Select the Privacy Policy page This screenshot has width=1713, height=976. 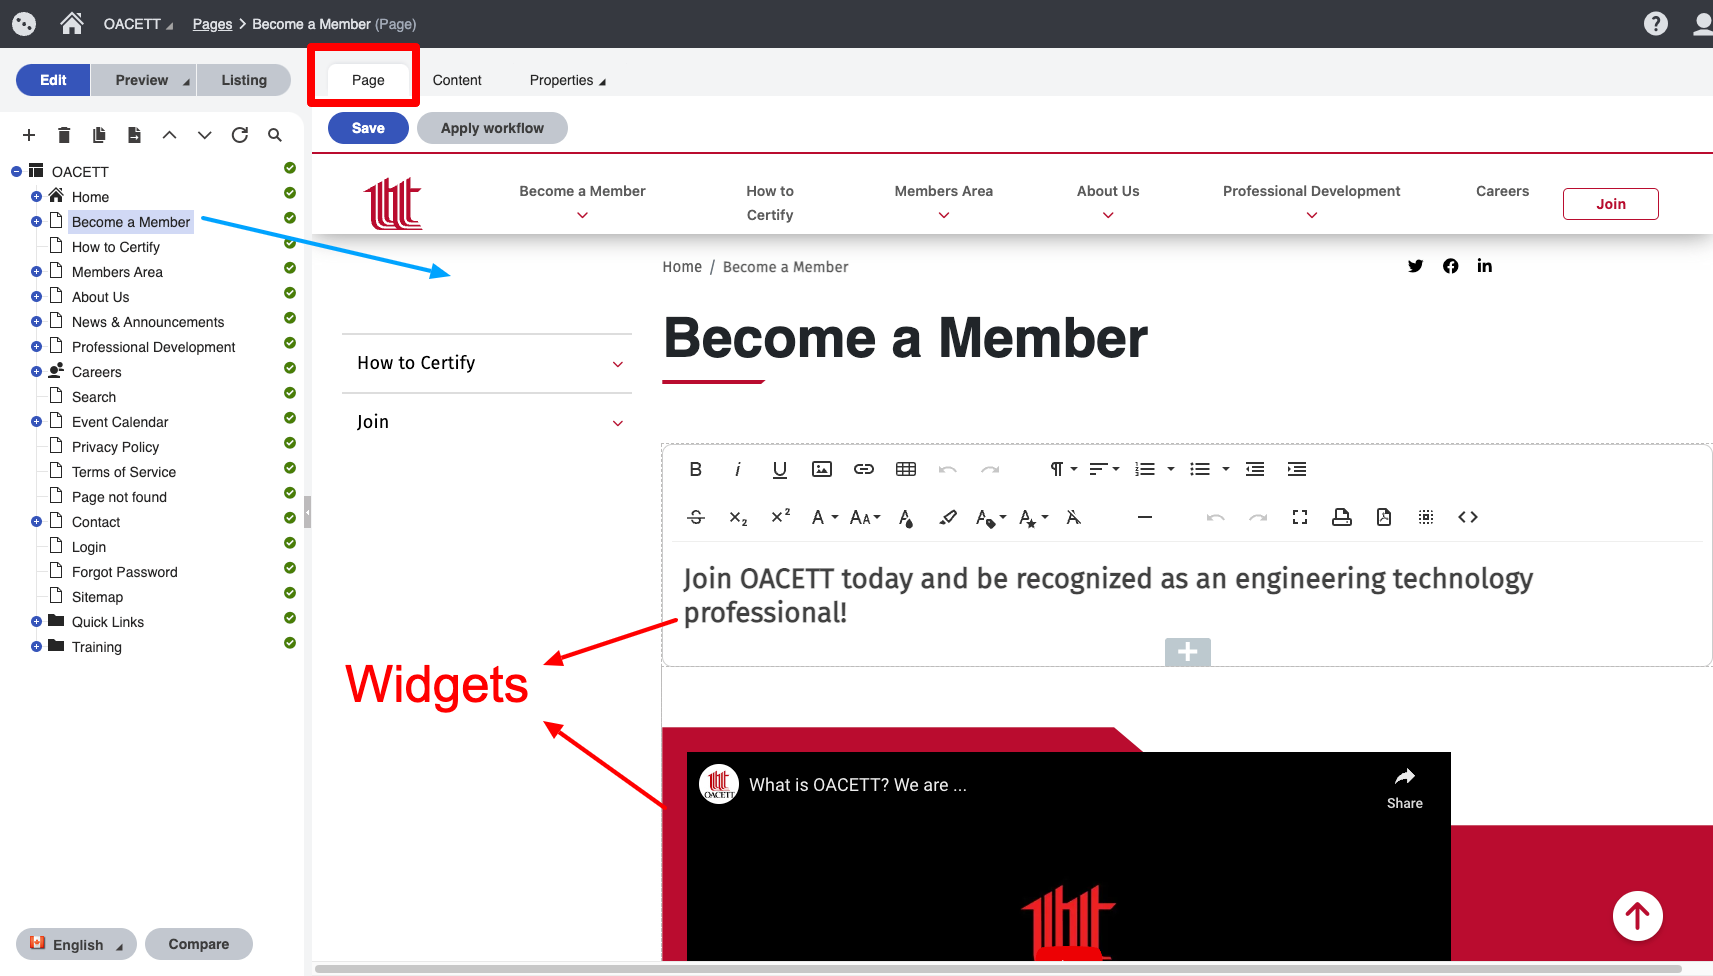[115, 447]
